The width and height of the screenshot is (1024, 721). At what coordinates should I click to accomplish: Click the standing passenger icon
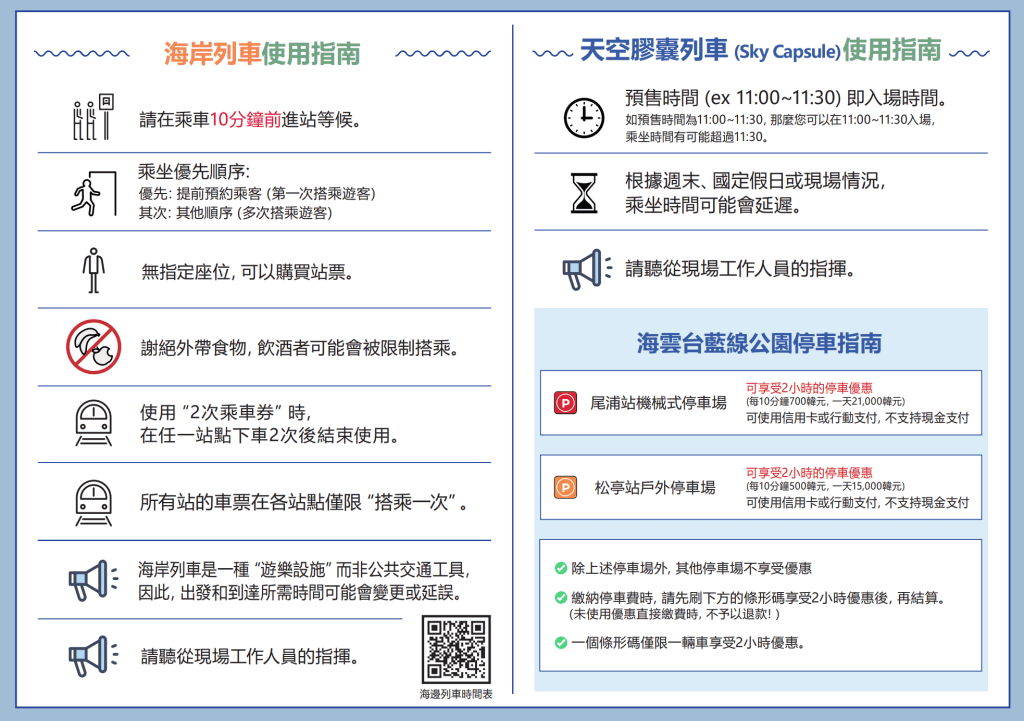pos(93,270)
